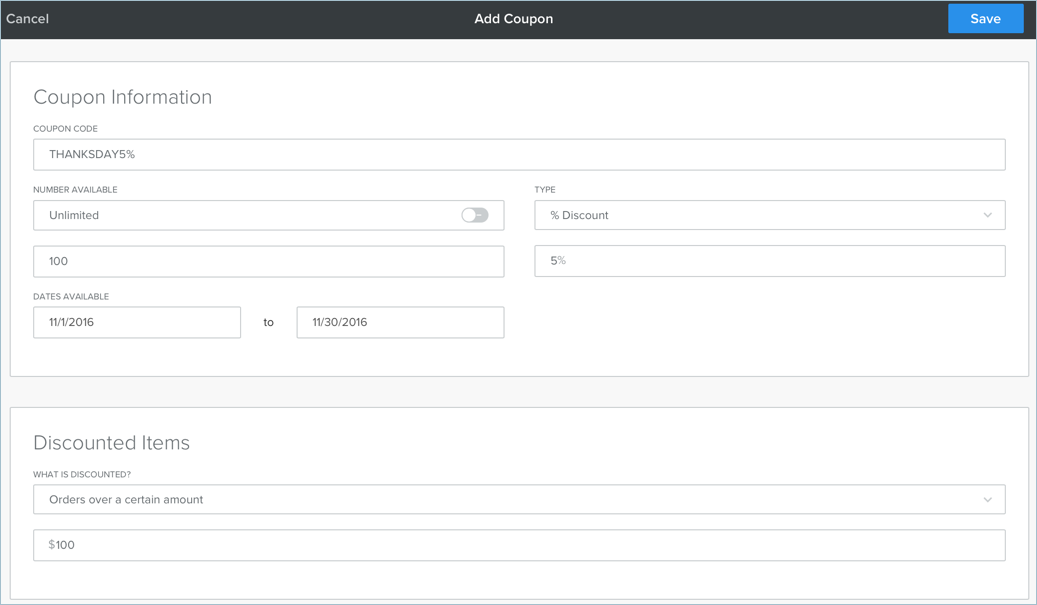Click the DATES AVAILABLE label

point(71,297)
